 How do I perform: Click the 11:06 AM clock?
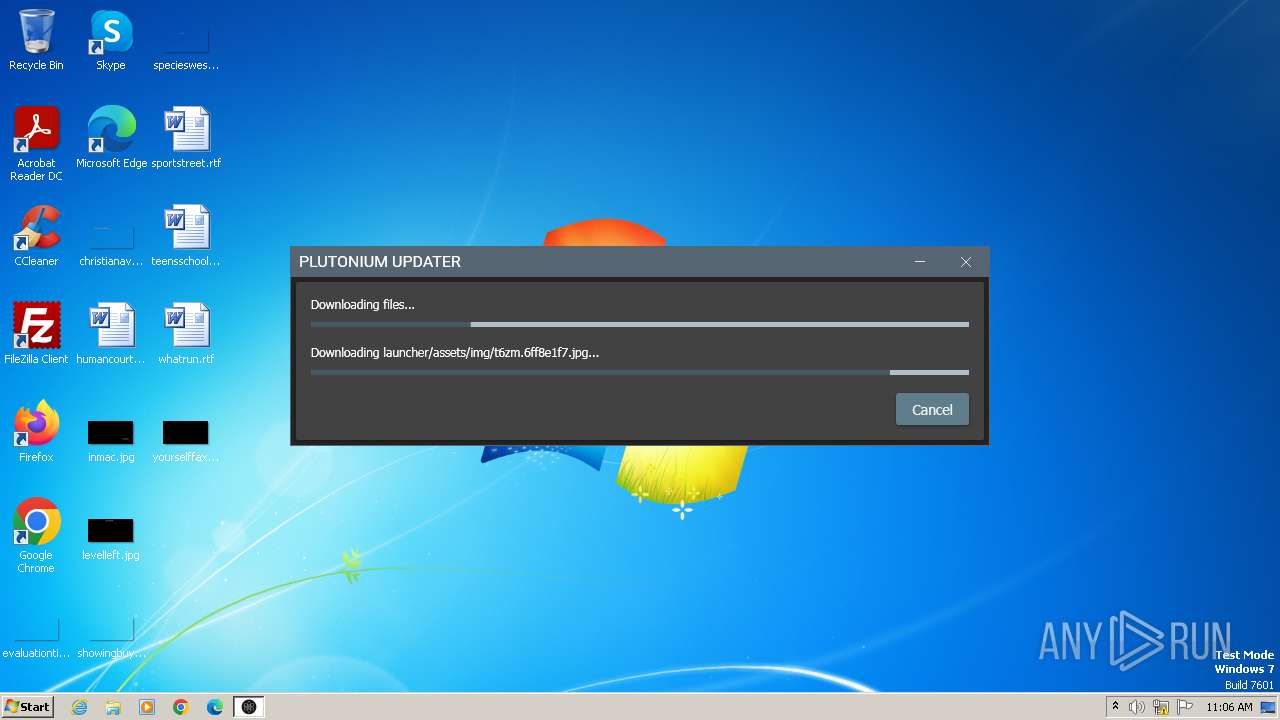(1229, 707)
